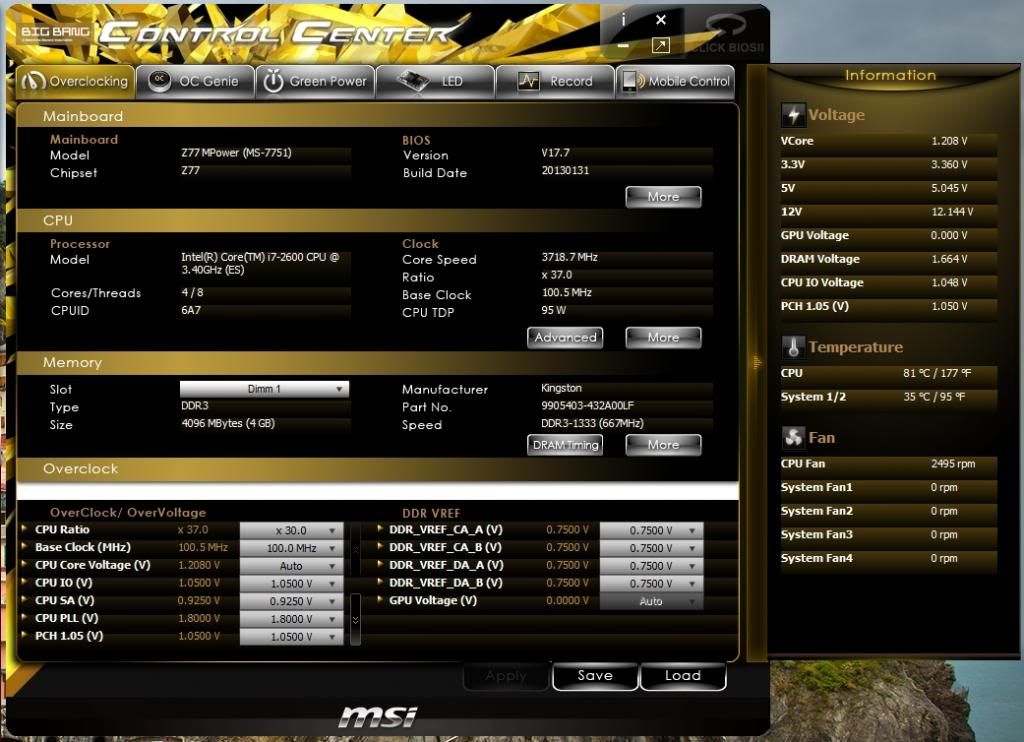
Task: Click the arrow marker beside GPU Voltage (V)
Action: click(379, 599)
